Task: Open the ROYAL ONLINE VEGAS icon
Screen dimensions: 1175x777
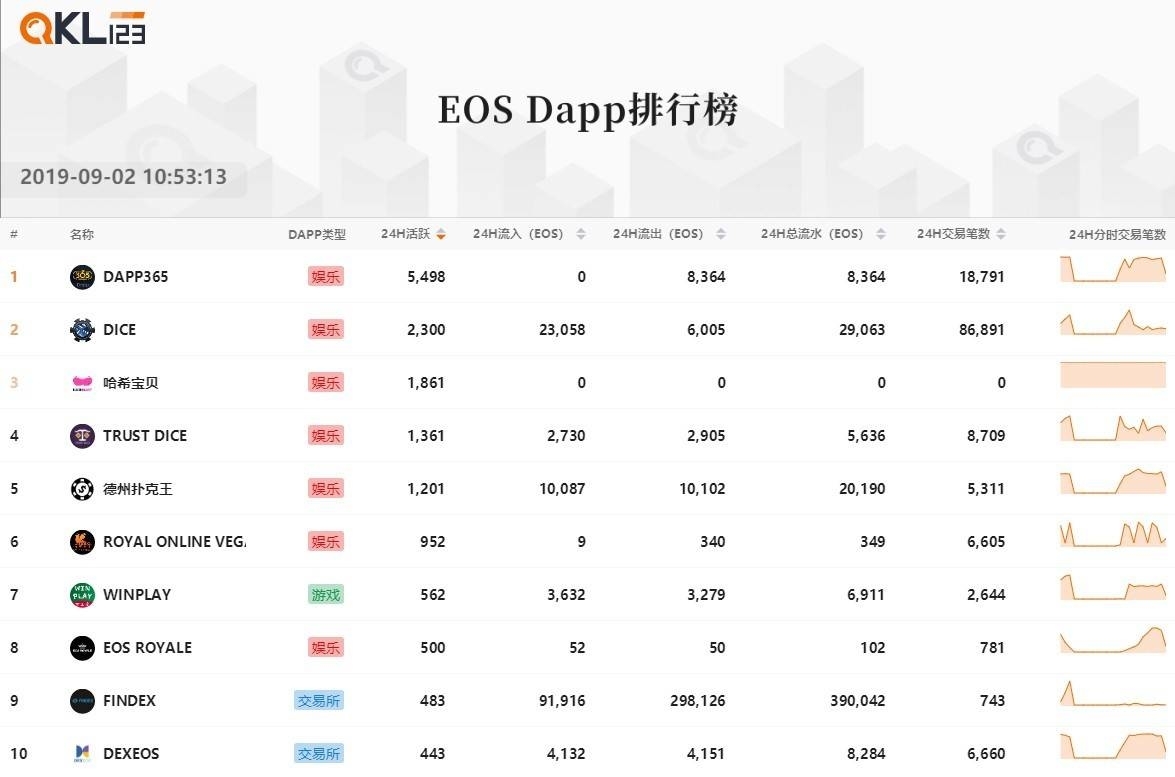Action: coord(82,542)
